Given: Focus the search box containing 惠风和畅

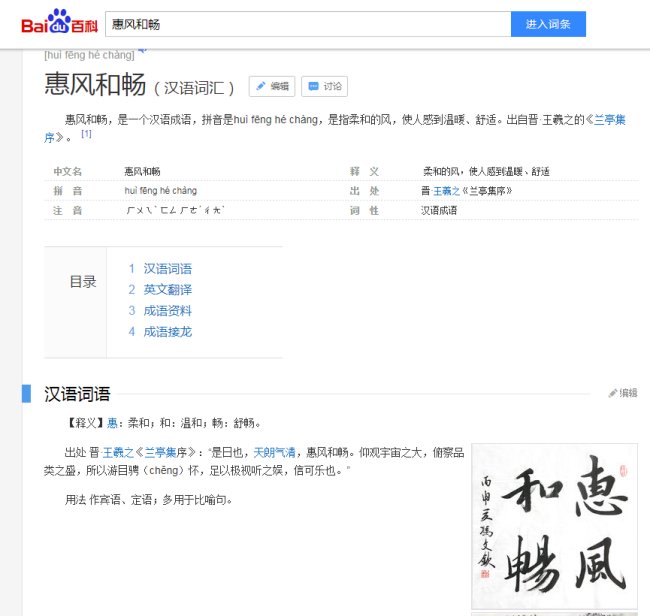Looking at the screenshot, I should (x=308, y=24).
